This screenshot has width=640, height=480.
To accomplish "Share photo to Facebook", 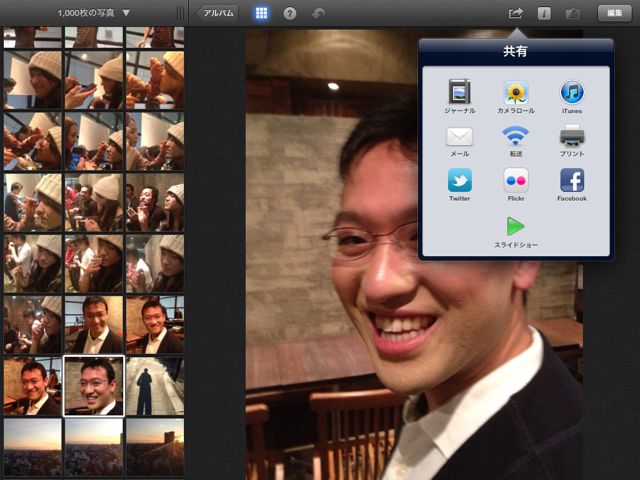I will click(x=571, y=184).
